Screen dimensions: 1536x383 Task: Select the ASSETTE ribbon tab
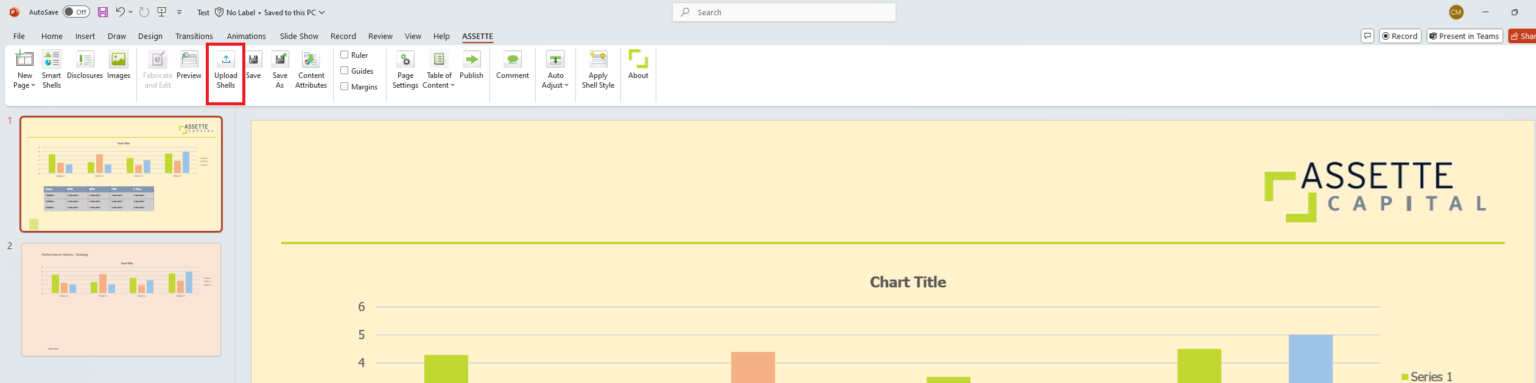click(x=477, y=36)
